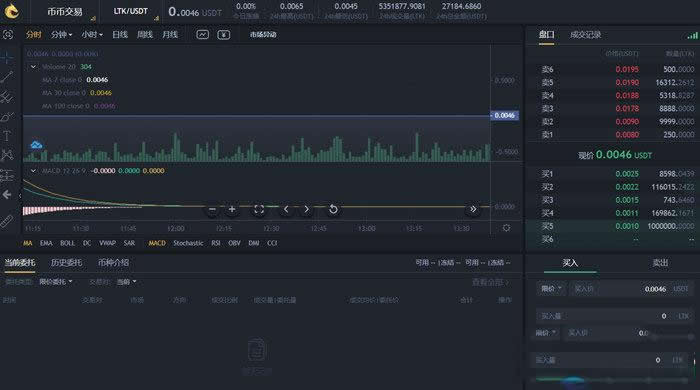Enable the BOLL indicator
This screenshot has width=700, height=390.
click(67, 243)
